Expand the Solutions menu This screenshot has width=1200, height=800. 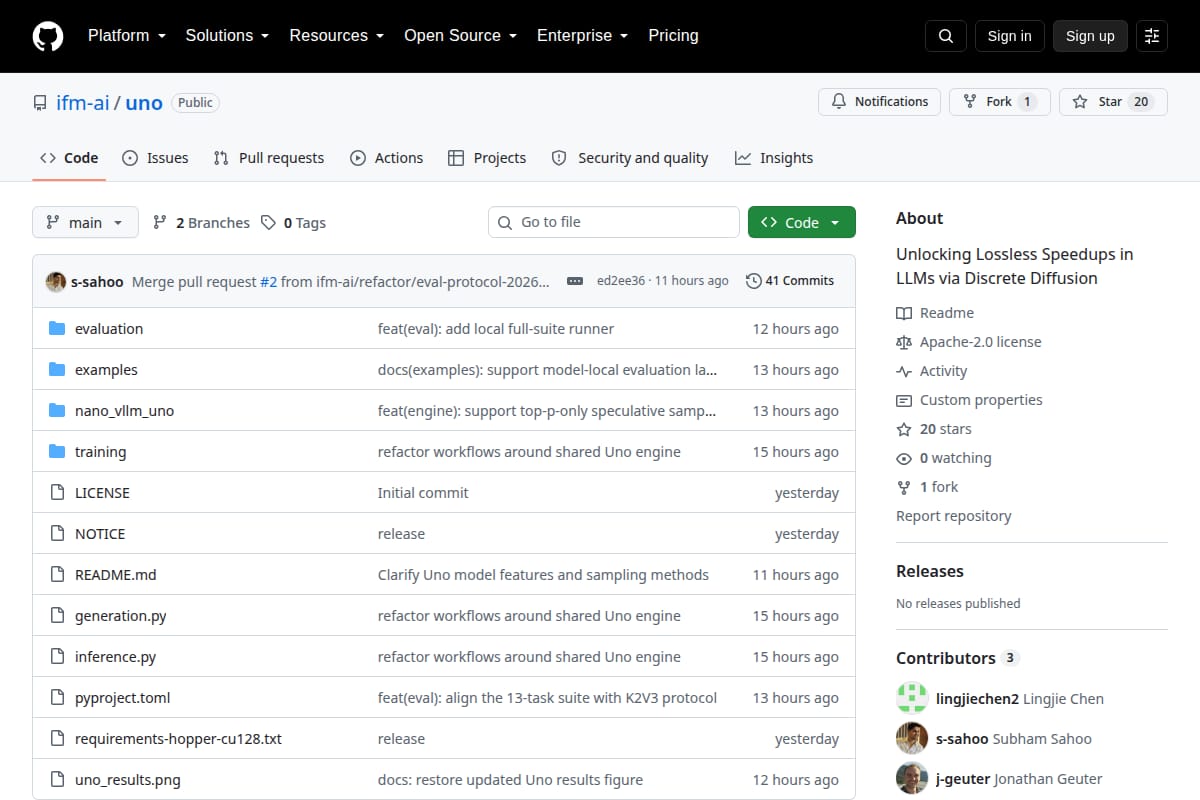coord(227,35)
